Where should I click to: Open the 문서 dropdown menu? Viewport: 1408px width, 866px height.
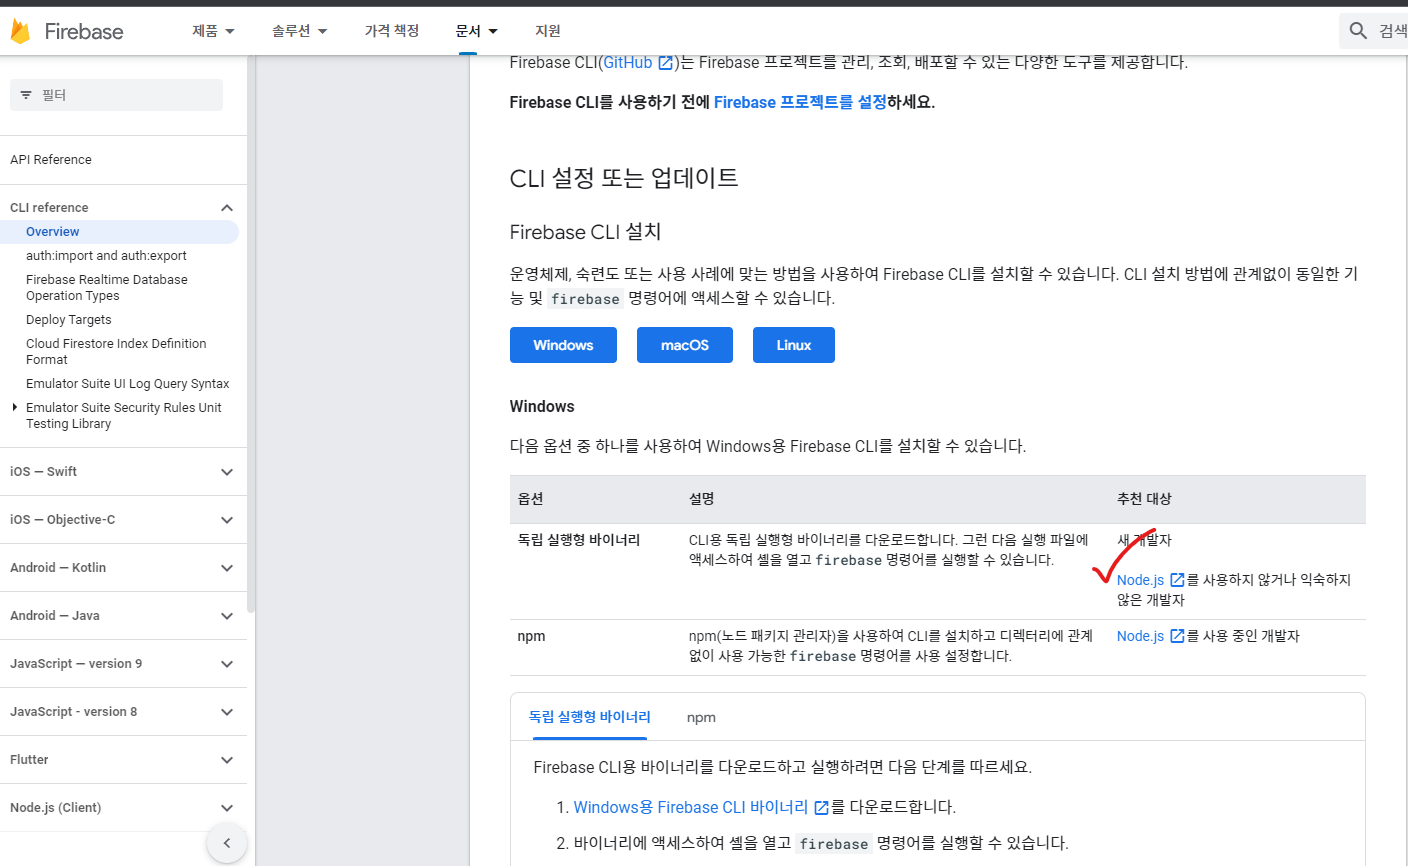point(476,31)
